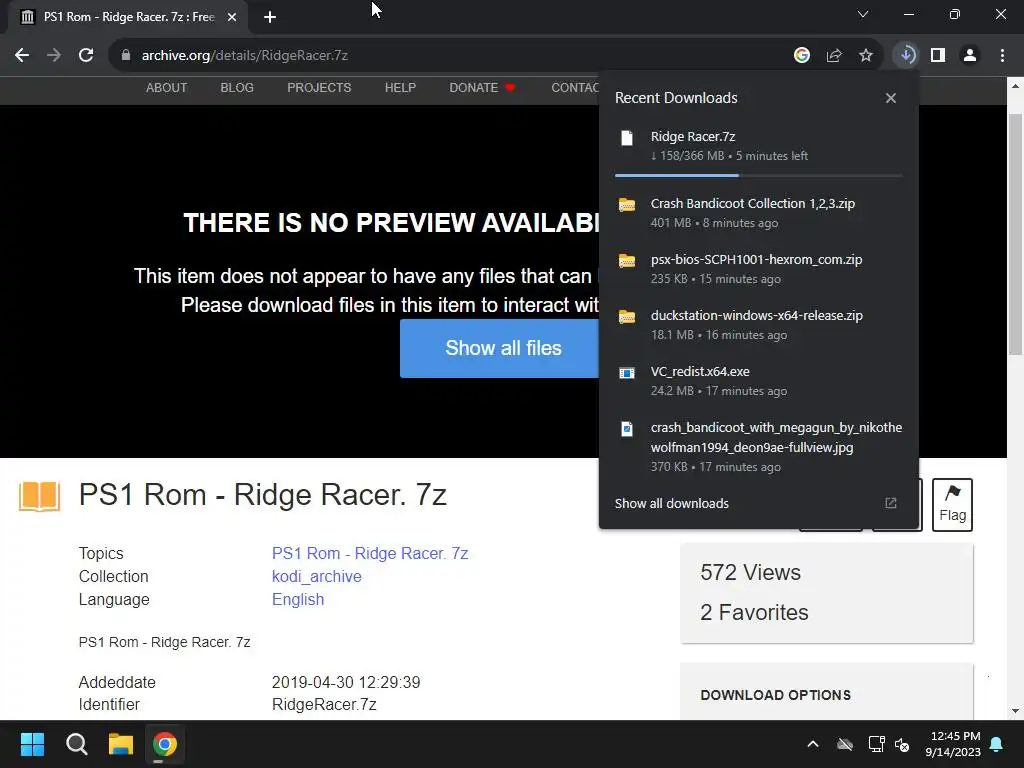
Task: Open network status tray icon
Action: pos(876,744)
